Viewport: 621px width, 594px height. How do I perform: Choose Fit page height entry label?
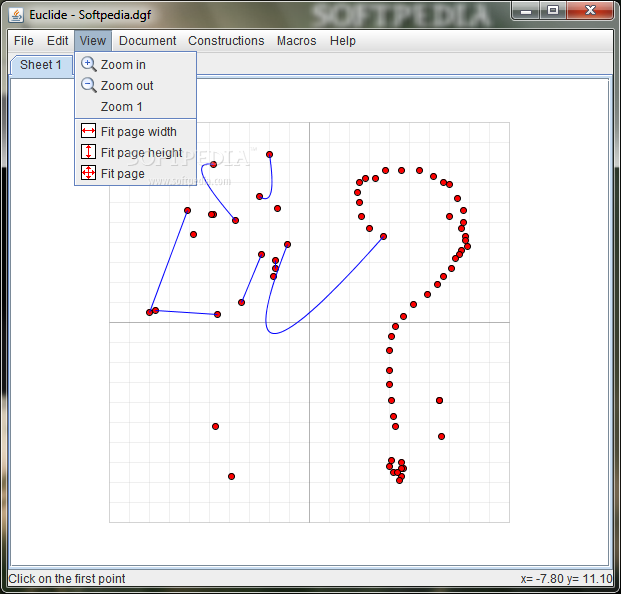coord(141,152)
